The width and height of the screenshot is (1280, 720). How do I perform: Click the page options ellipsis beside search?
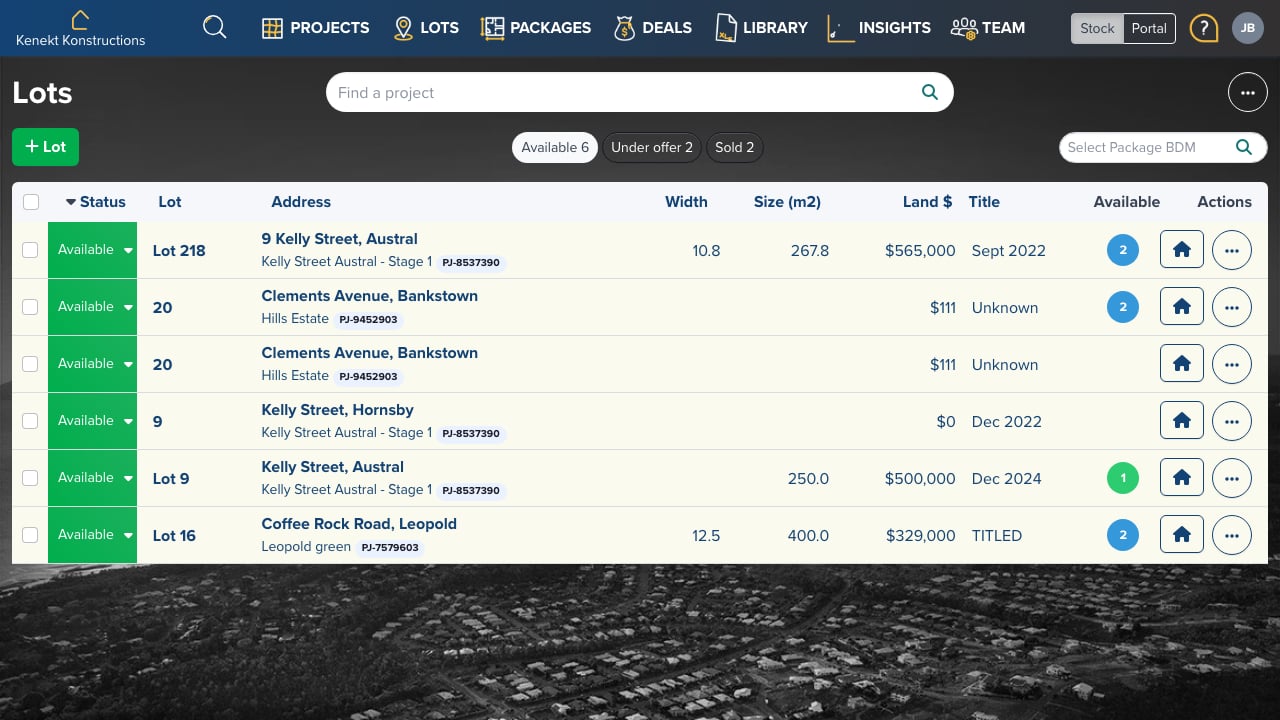(1247, 93)
